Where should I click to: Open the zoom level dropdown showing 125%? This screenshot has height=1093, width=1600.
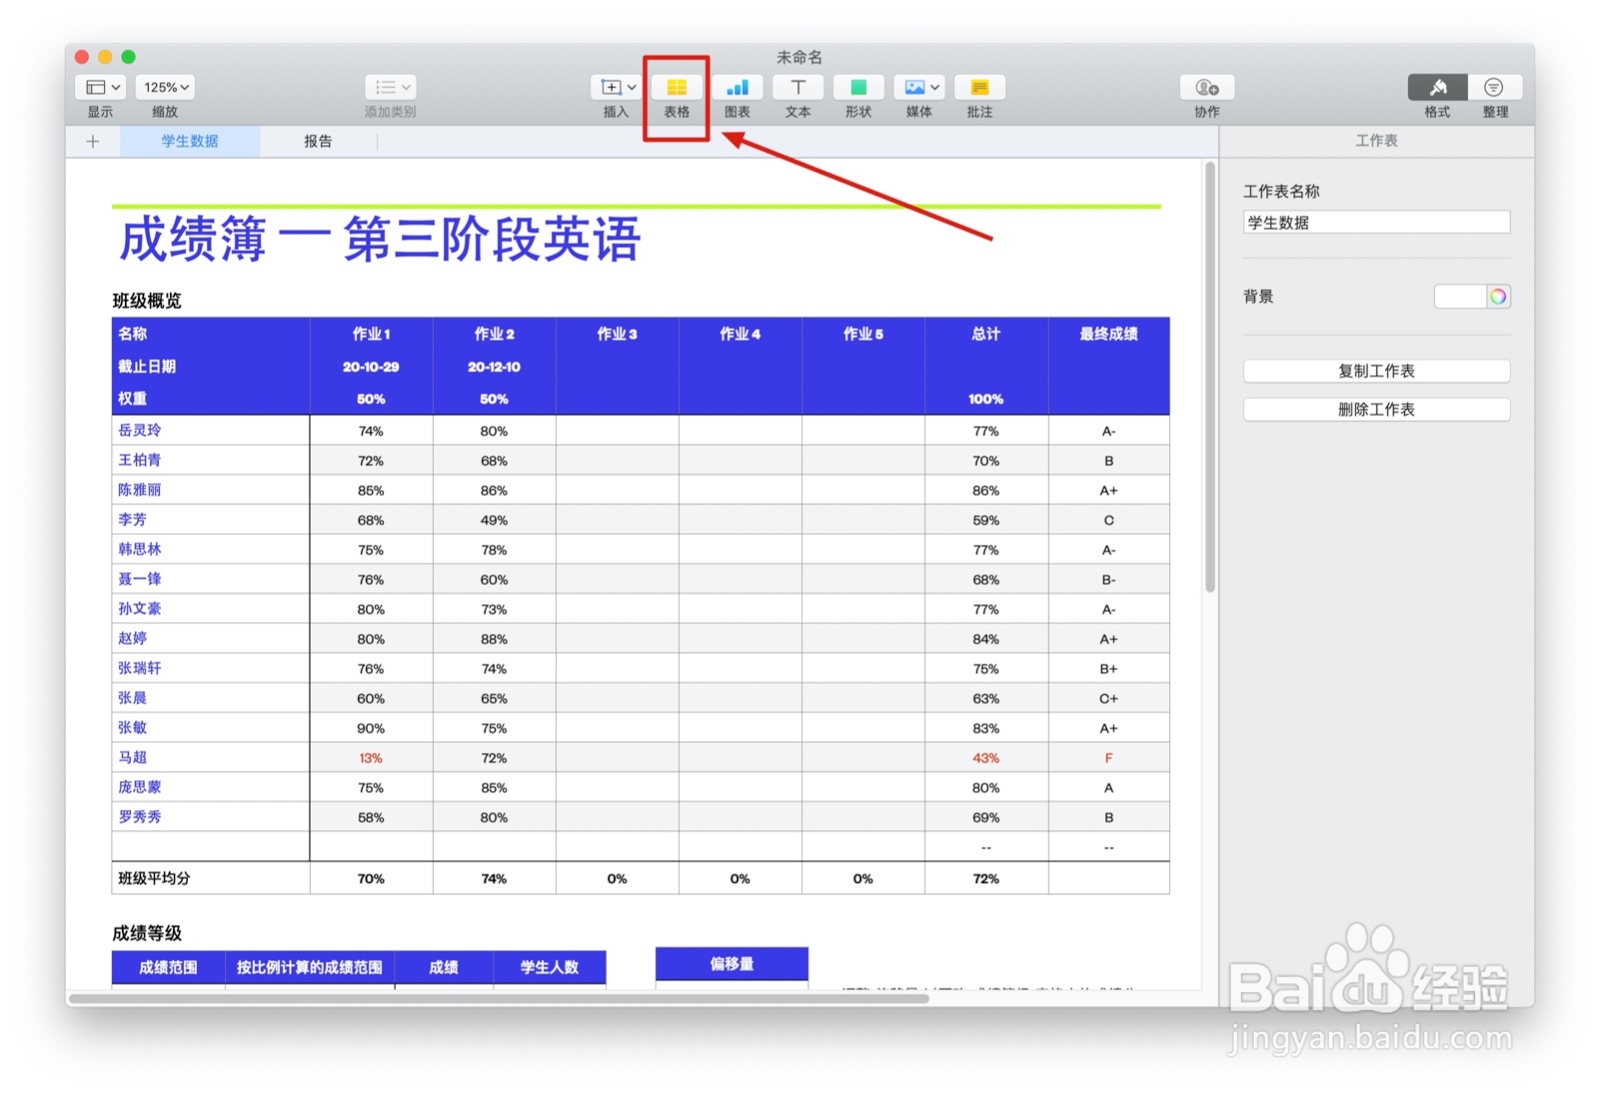pos(164,87)
